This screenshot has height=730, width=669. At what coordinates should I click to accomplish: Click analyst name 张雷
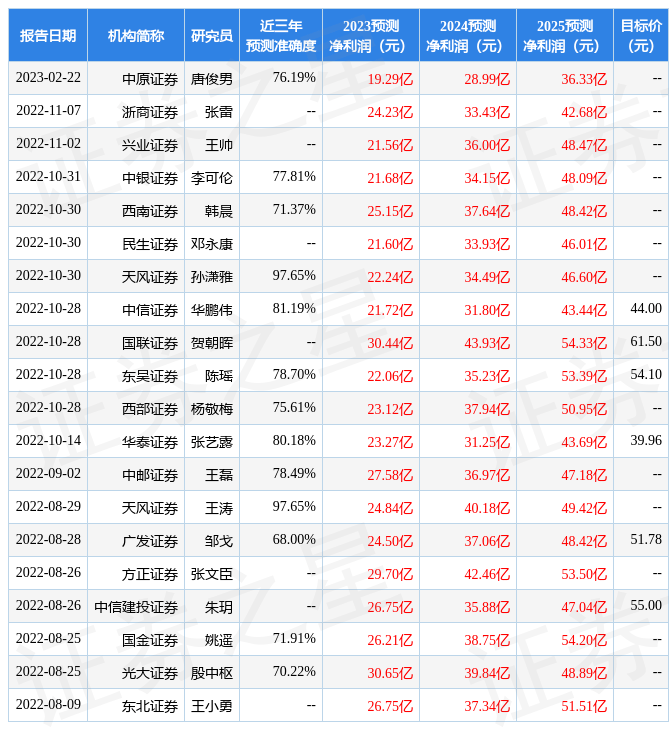click(x=219, y=112)
